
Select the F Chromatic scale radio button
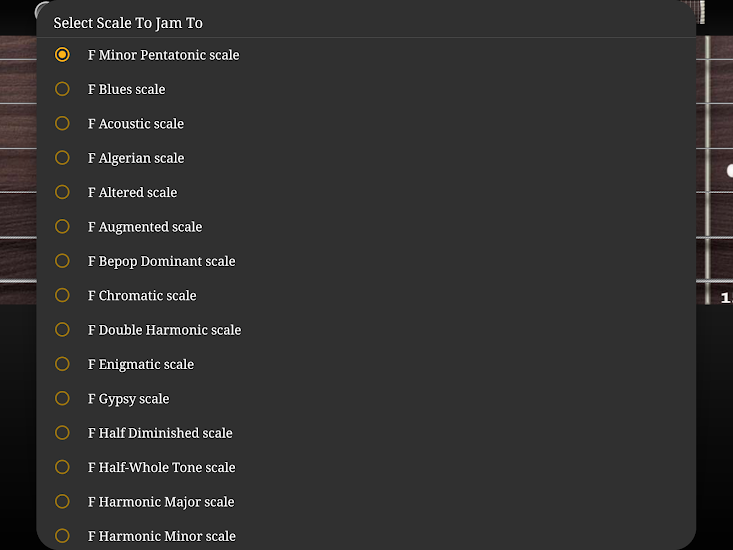click(x=62, y=295)
